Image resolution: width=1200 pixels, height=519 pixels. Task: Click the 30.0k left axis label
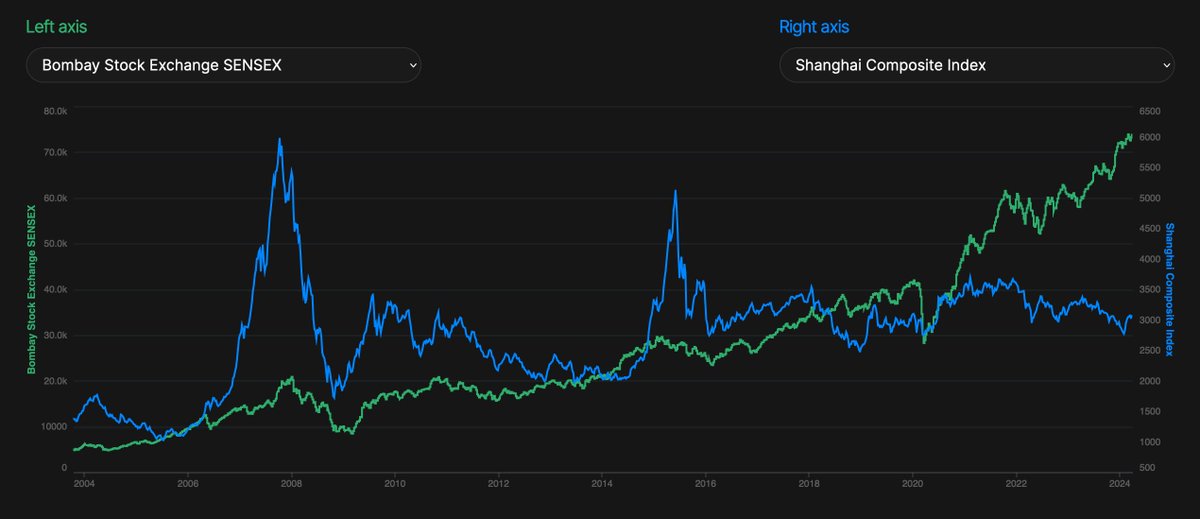pyautogui.click(x=54, y=336)
